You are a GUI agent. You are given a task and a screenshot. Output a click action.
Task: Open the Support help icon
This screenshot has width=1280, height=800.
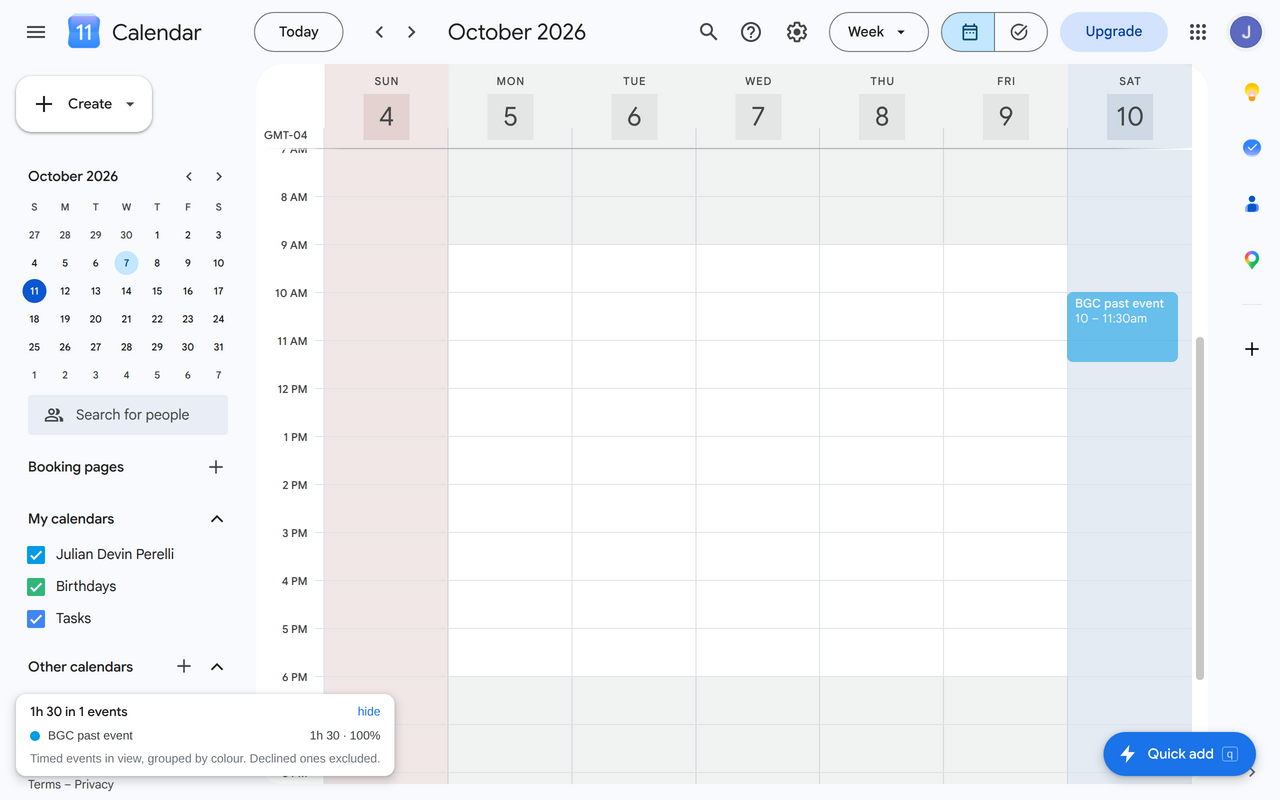pyautogui.click(x=751, y=32)
